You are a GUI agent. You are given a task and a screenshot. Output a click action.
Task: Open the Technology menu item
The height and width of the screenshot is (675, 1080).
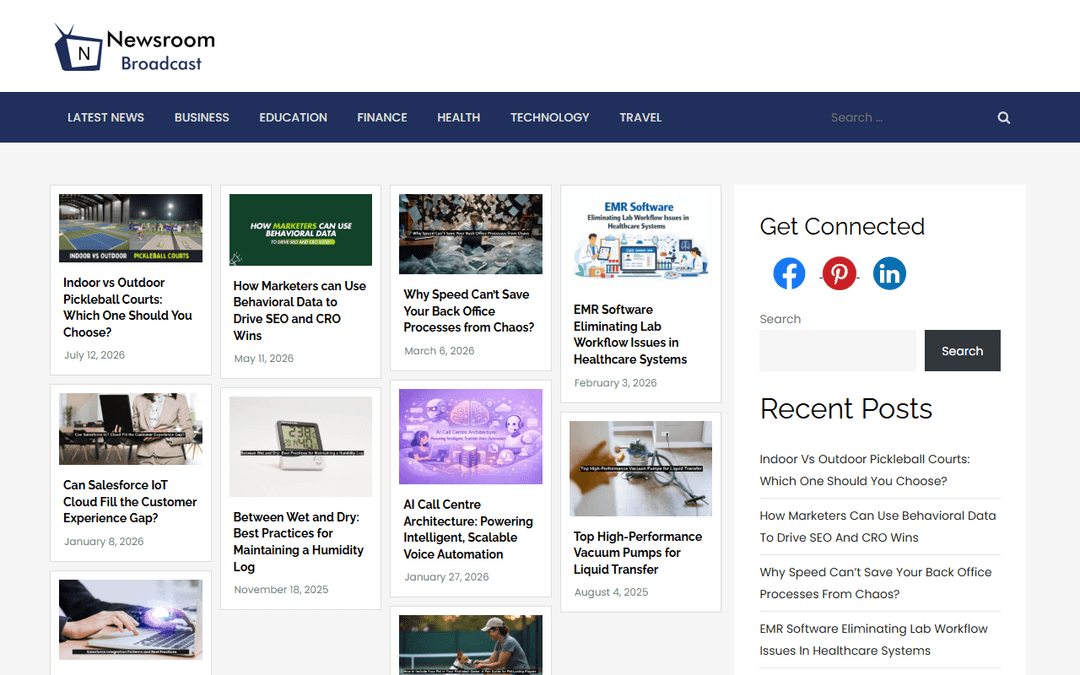pos(550,118)
